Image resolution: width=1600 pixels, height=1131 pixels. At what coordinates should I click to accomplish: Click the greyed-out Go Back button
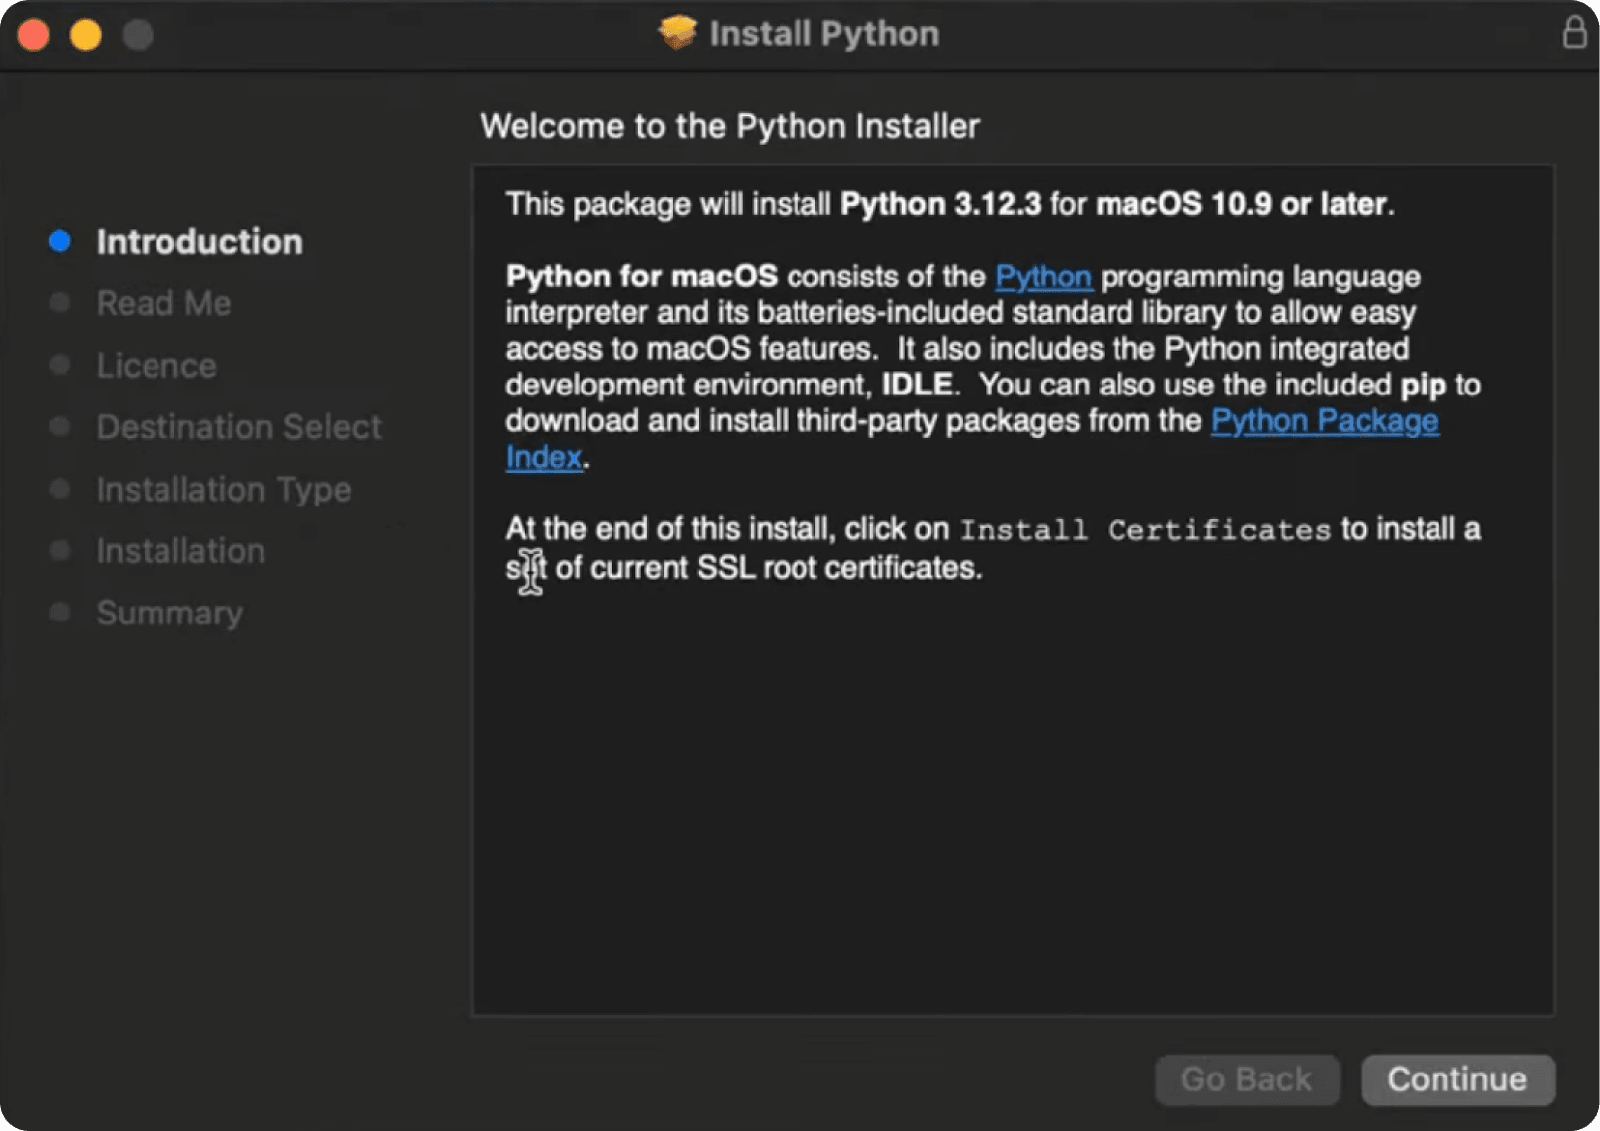click(x=1247, y=1079)
